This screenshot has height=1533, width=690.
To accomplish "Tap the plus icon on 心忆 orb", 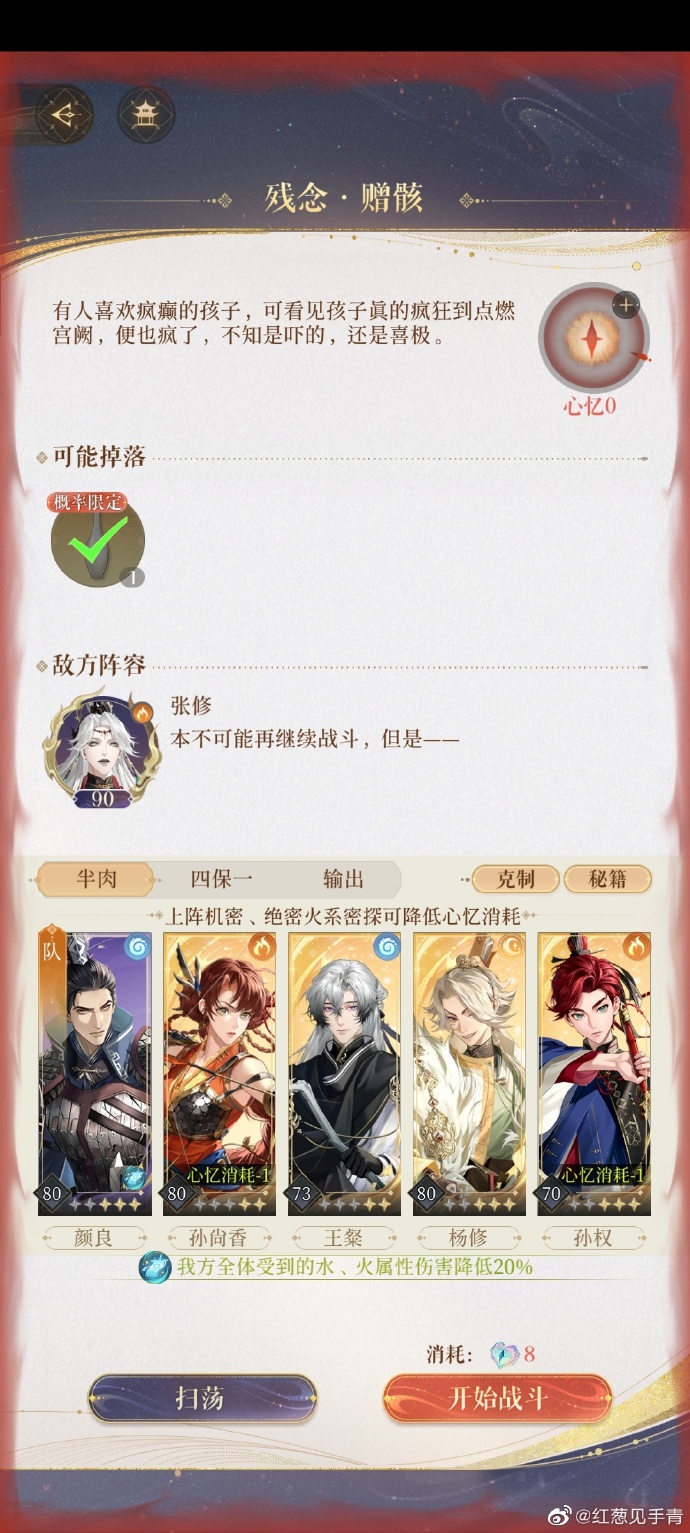I will coord(625,304).
